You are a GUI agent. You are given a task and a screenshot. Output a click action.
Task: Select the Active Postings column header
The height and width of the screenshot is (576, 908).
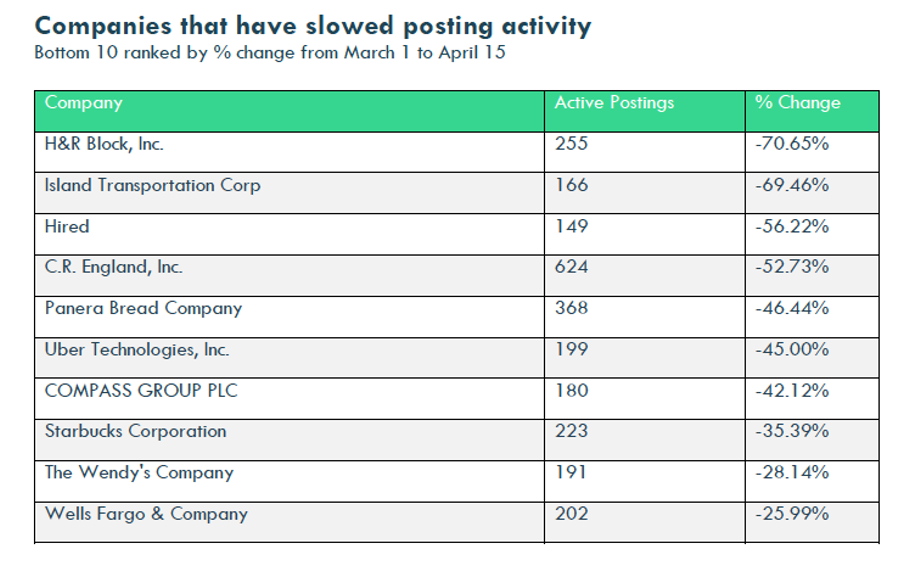(x=614, y=102)
